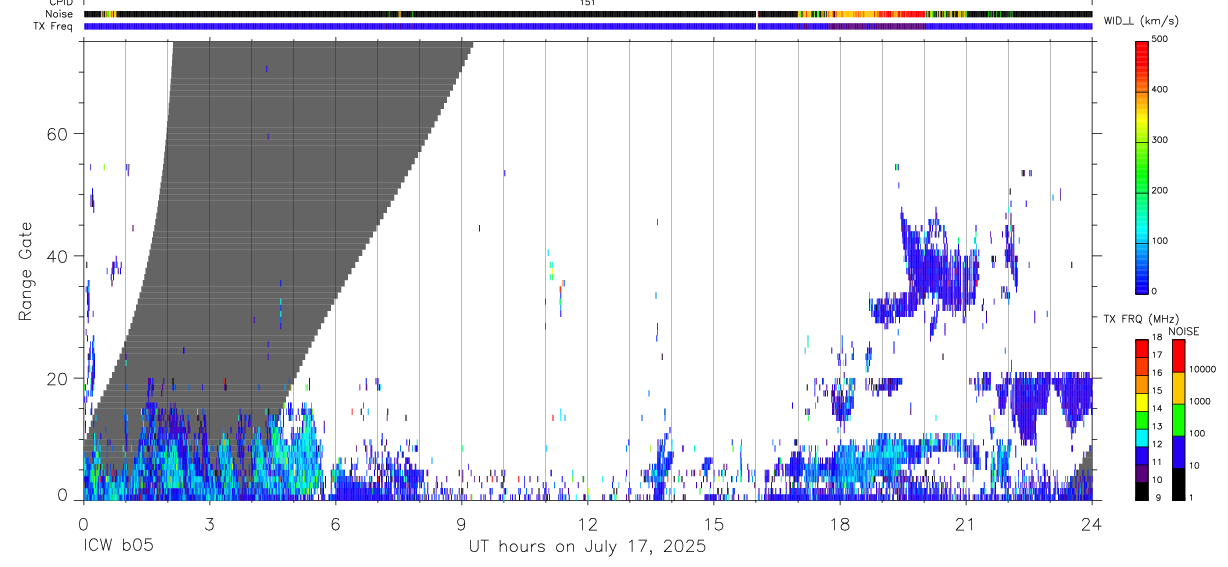The height and width of the screenshot is (567, 1228).
Task: Click the Noise row label
Action: point(61,14)
